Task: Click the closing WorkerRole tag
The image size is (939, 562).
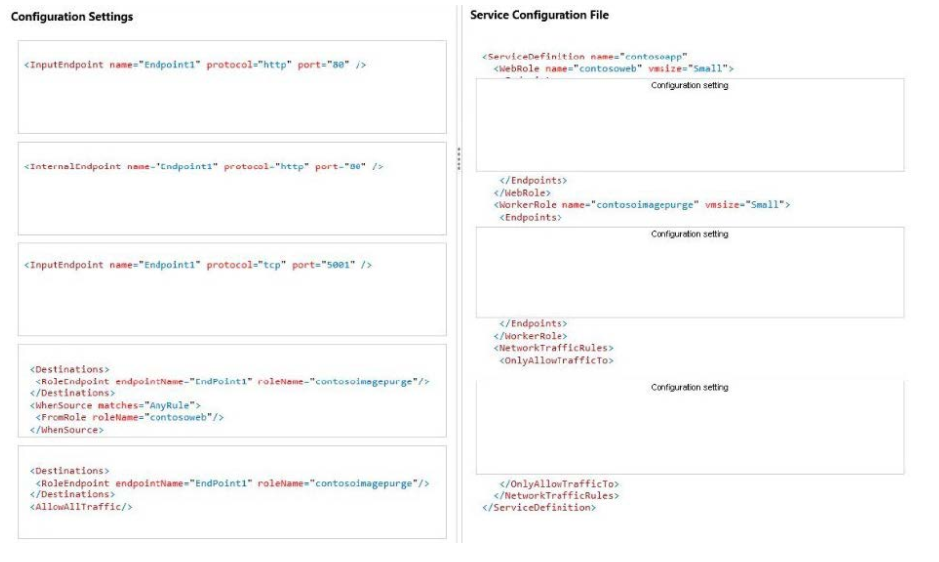Action: [530, 336]
